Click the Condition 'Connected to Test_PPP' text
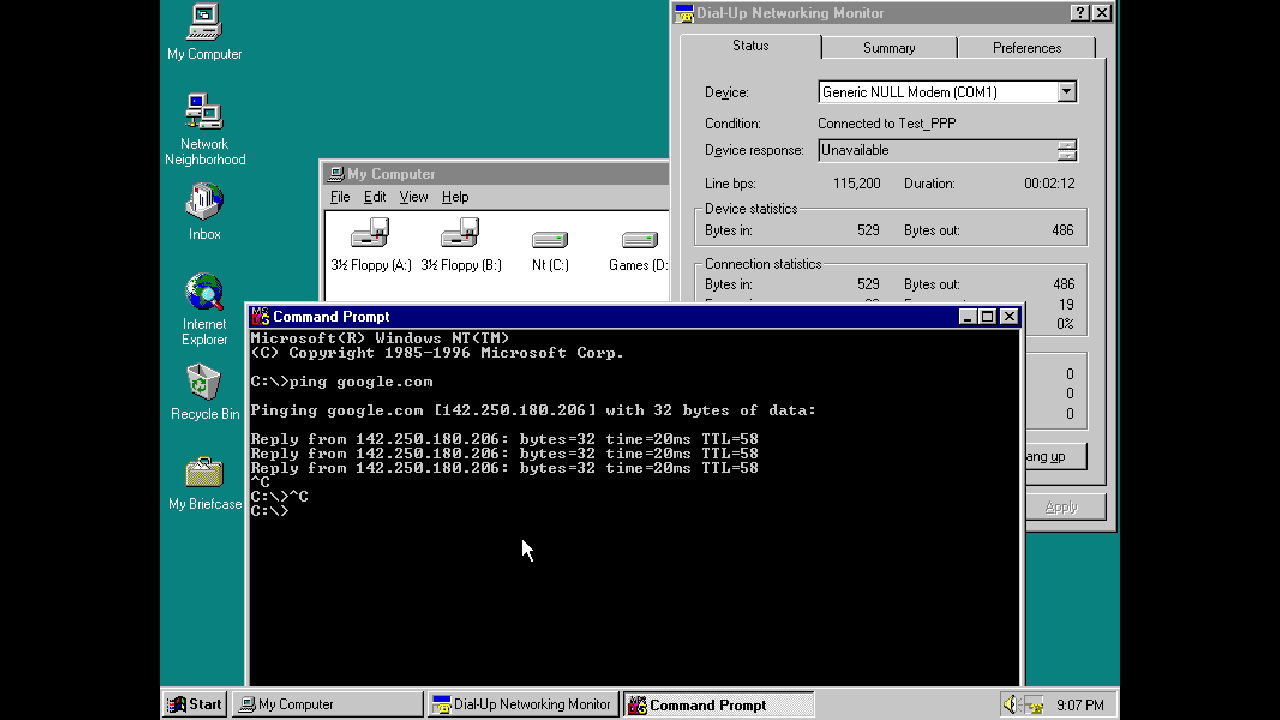1280x720 pixels. coord(887,123)
